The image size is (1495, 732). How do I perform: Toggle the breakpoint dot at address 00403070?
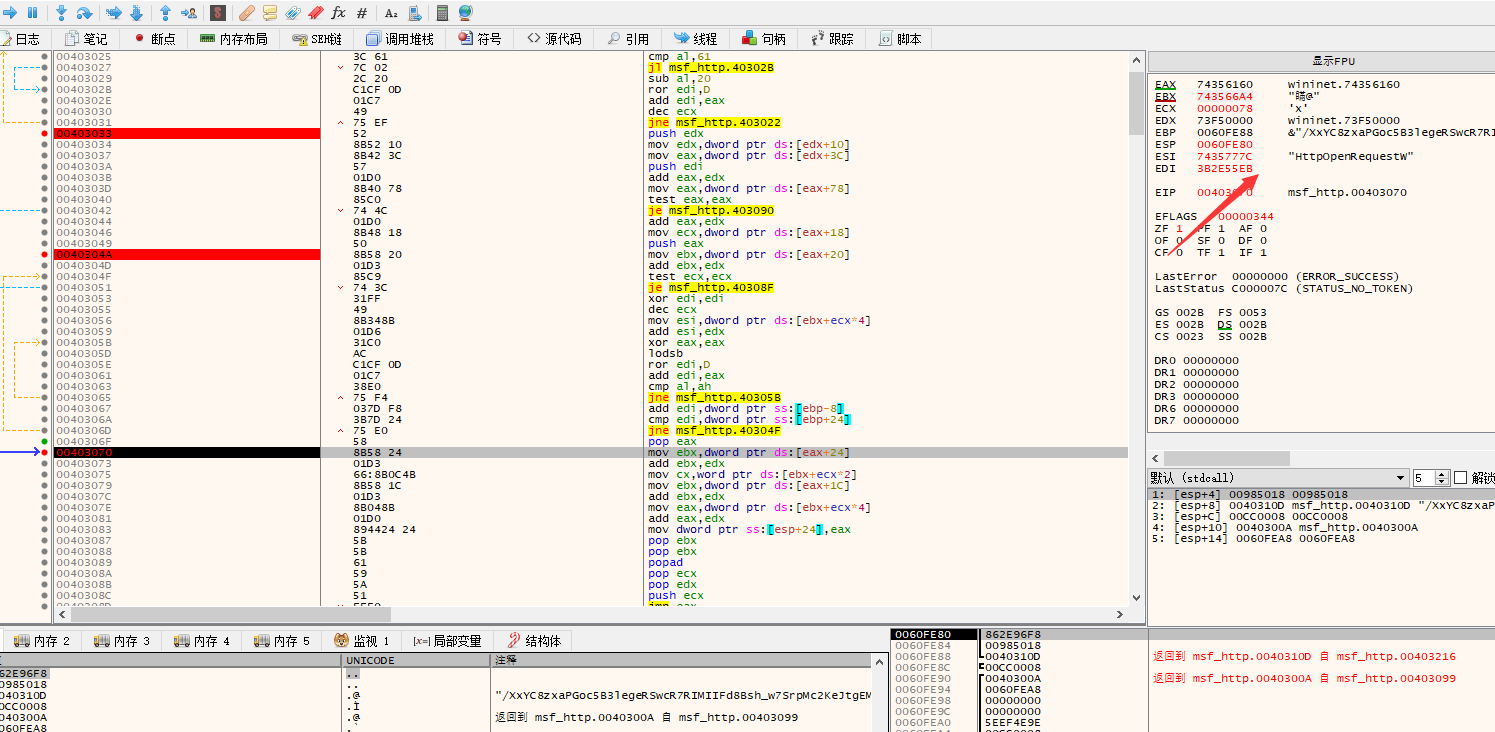pyautogui.click(x=45, y=453)
